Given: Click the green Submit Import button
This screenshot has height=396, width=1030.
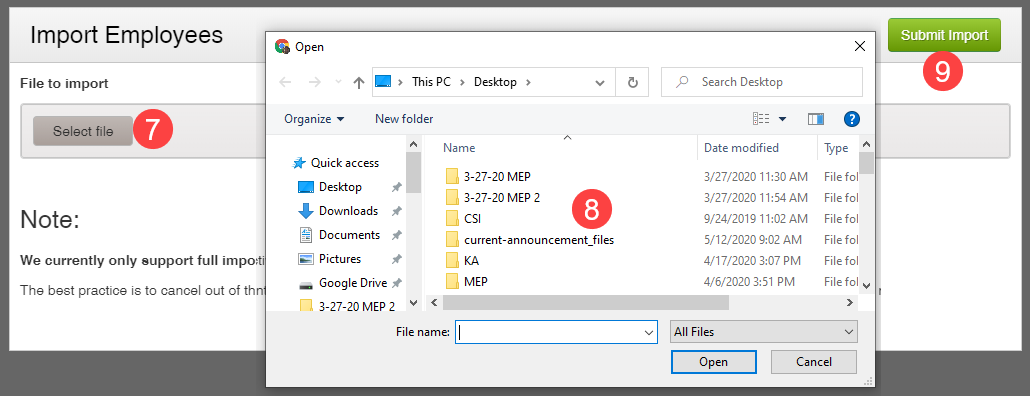Looking at the screenshot, I should pyautogui.click(x=944, y=35).
